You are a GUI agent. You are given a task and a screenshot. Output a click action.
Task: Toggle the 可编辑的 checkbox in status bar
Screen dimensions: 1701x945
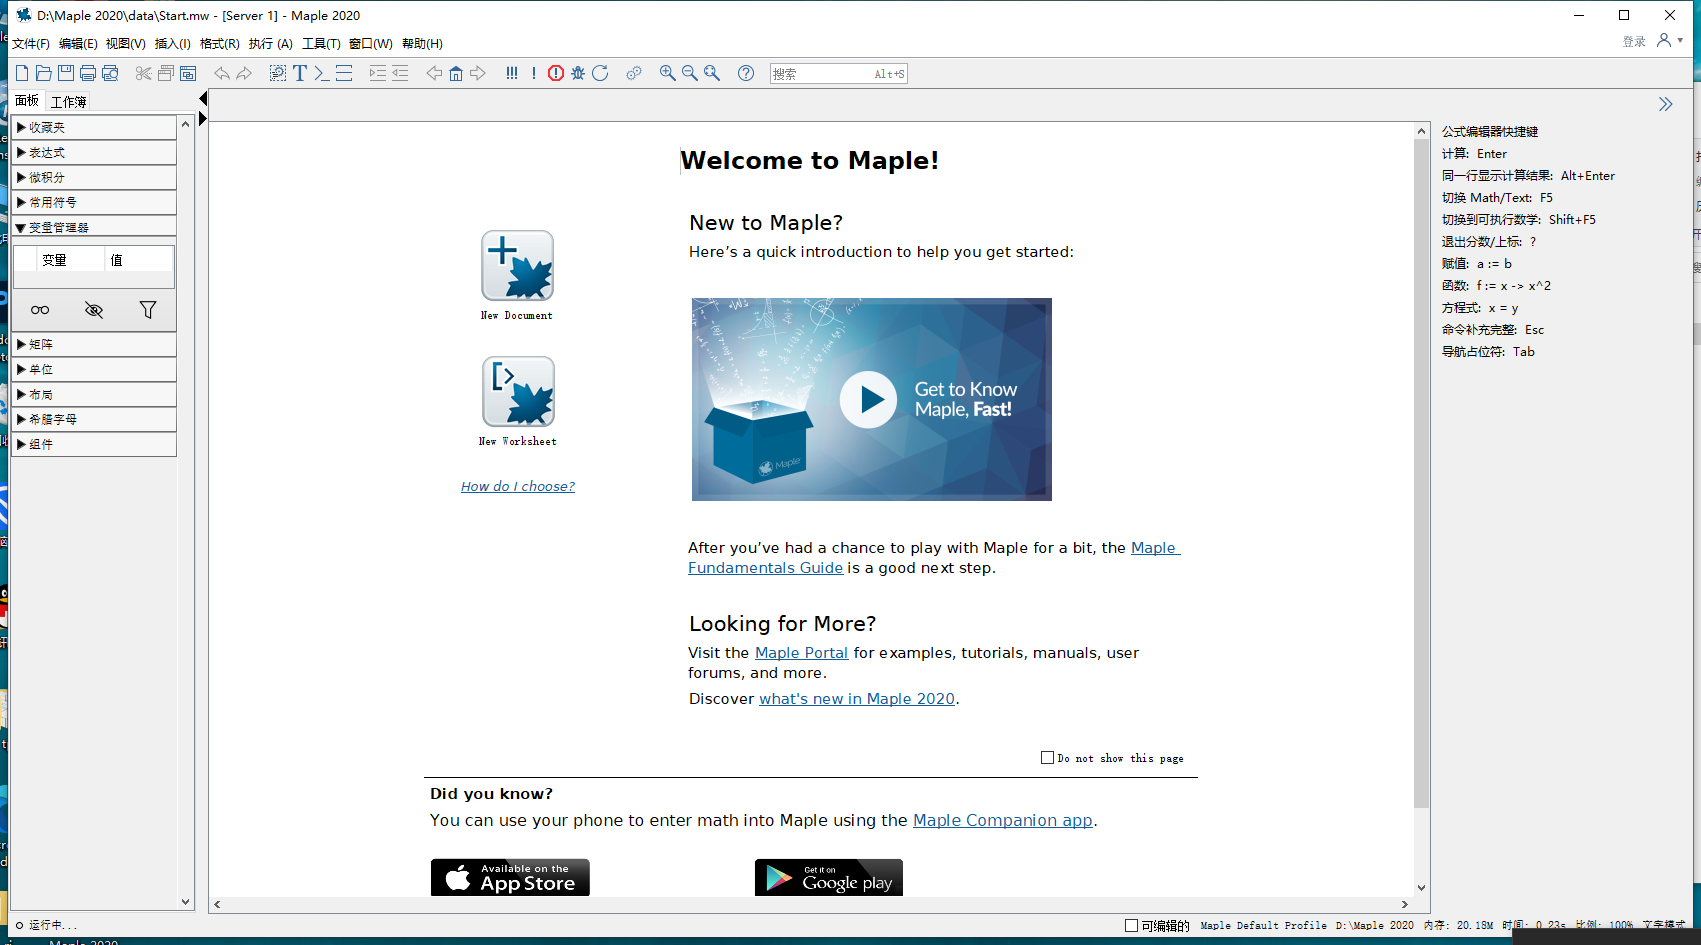pyautogui.click(x=1130, y=925)
